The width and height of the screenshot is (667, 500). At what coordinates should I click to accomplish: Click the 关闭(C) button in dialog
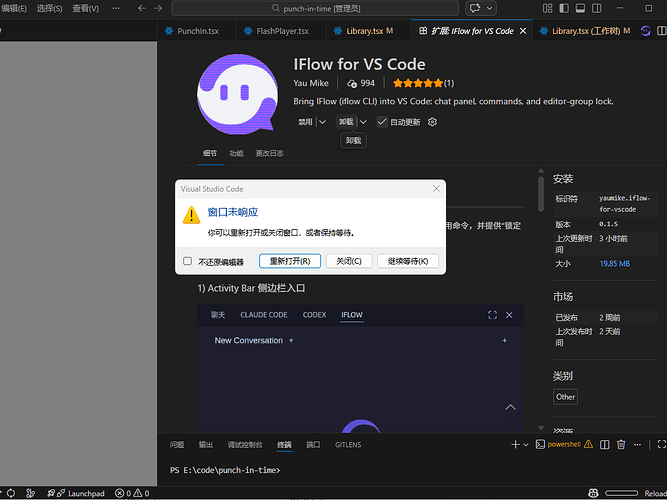tap(349, 261)
